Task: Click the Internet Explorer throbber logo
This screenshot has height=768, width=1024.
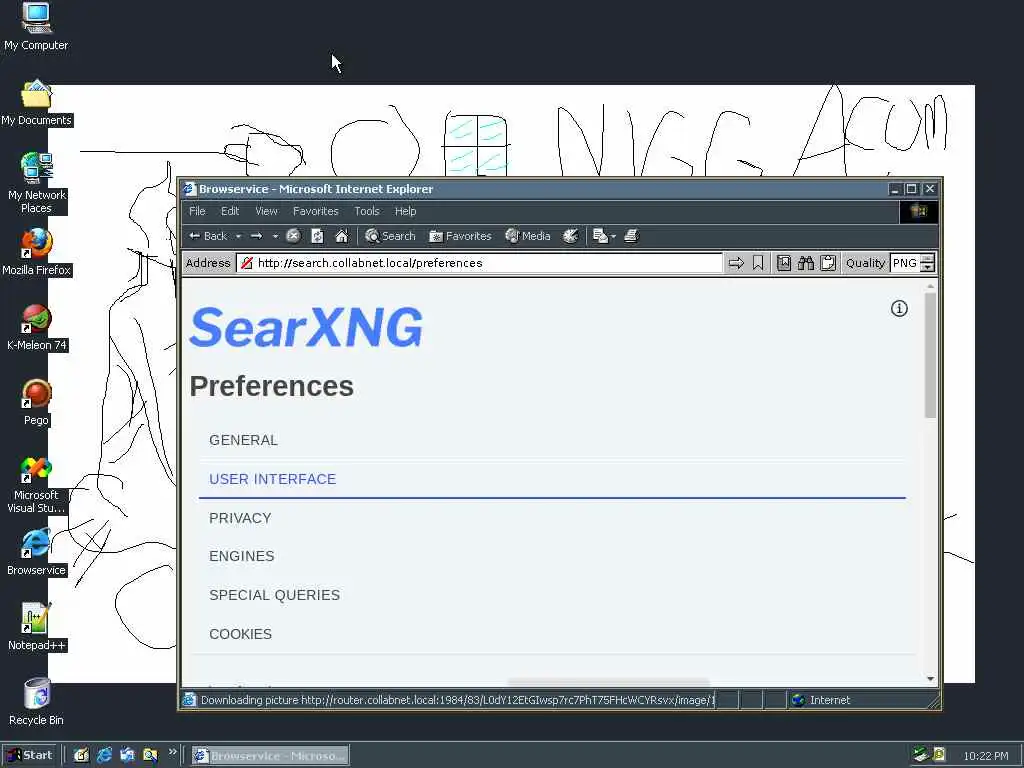Action: pos(919,211)
